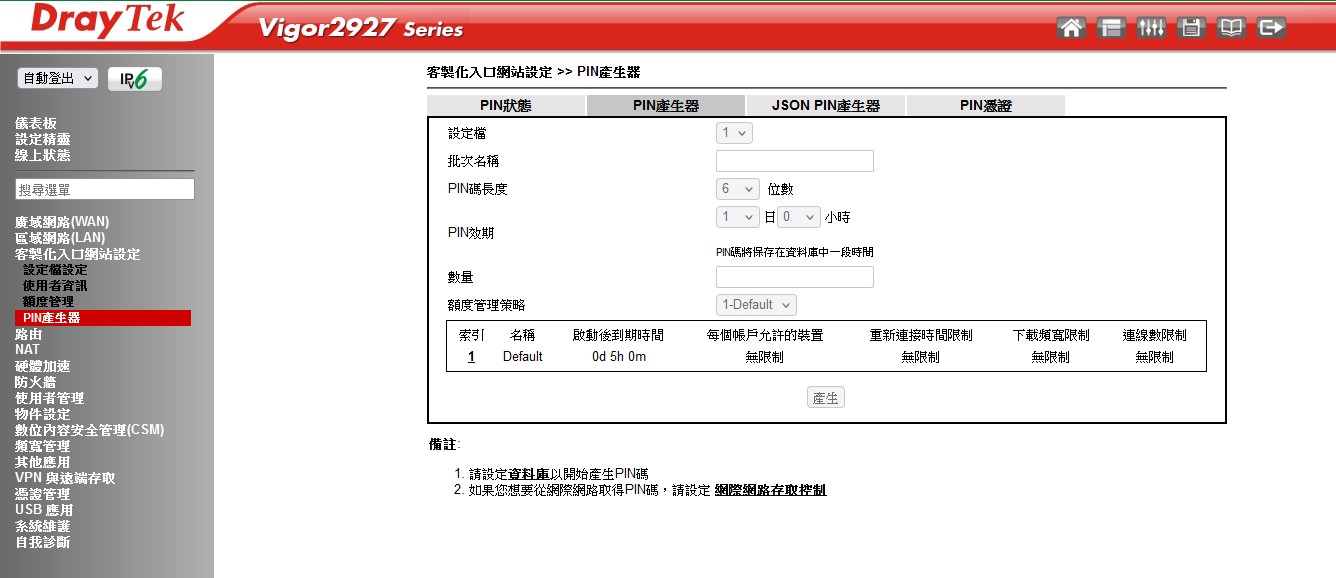Click the Home icon in header
This screenshot has width=1336, height=578.
pyautogui.click(x=1071, y=28)
